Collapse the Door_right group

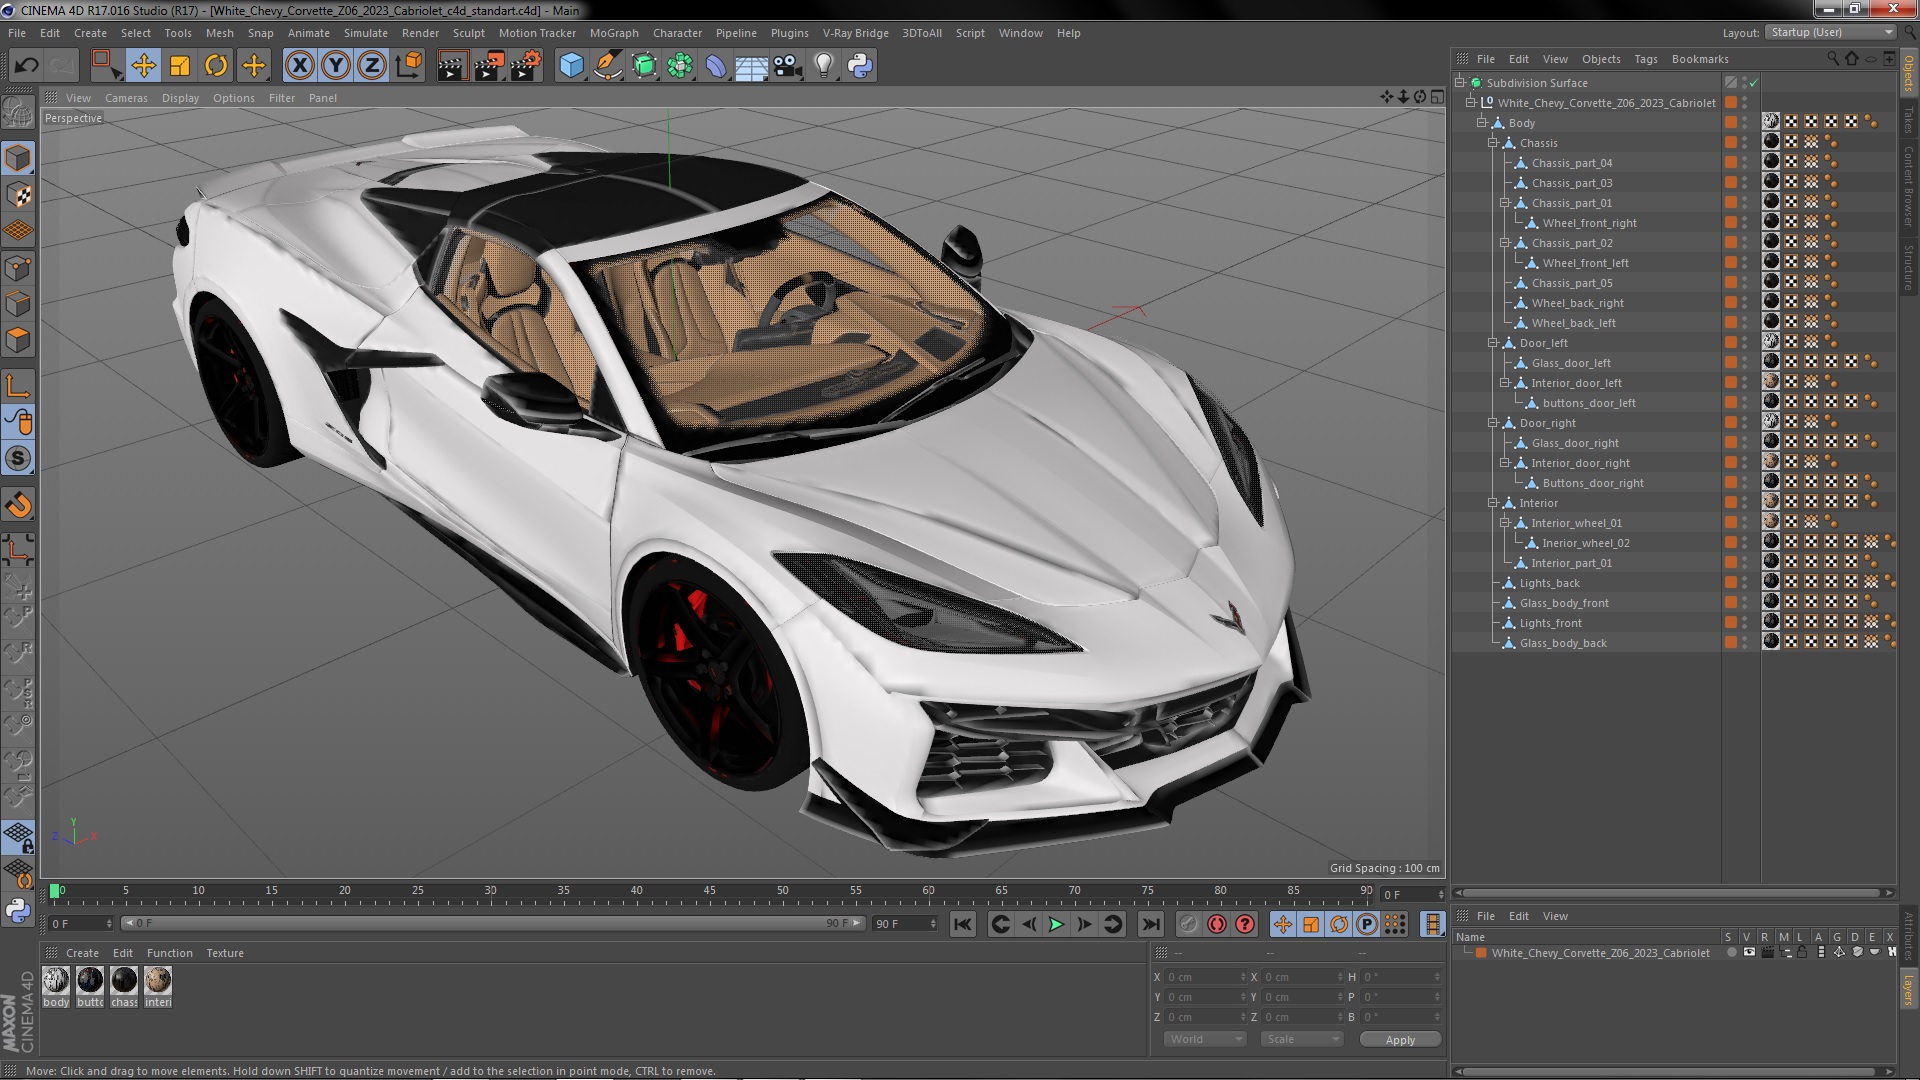1493,423
